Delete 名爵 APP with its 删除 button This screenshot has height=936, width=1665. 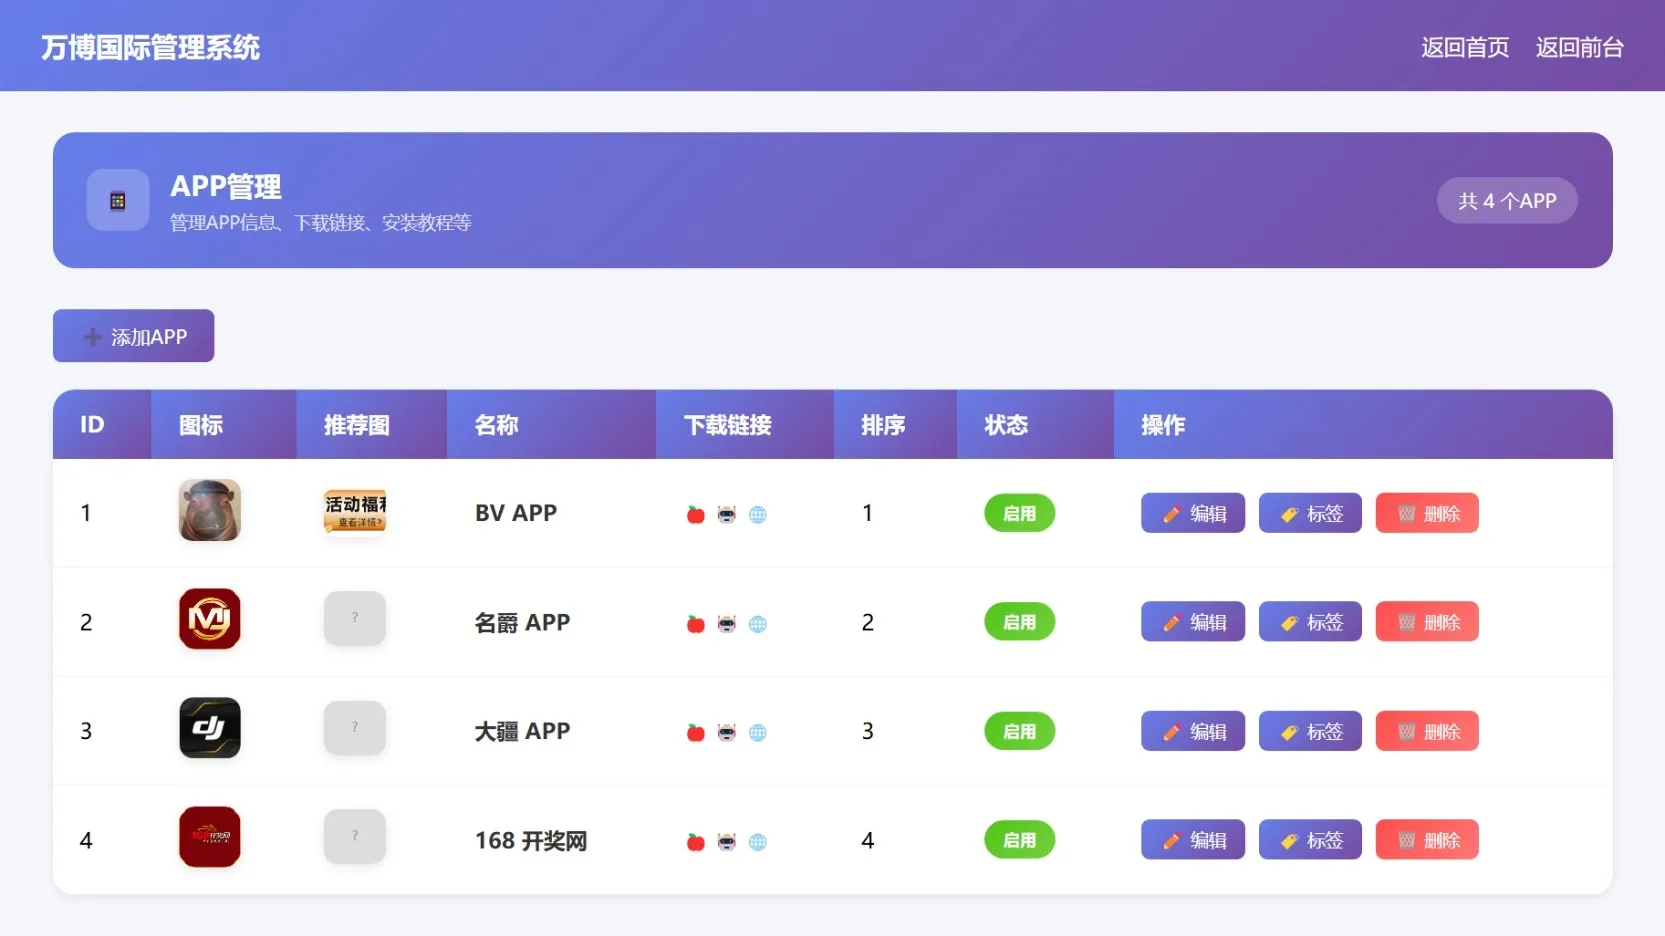[1427, 621]
